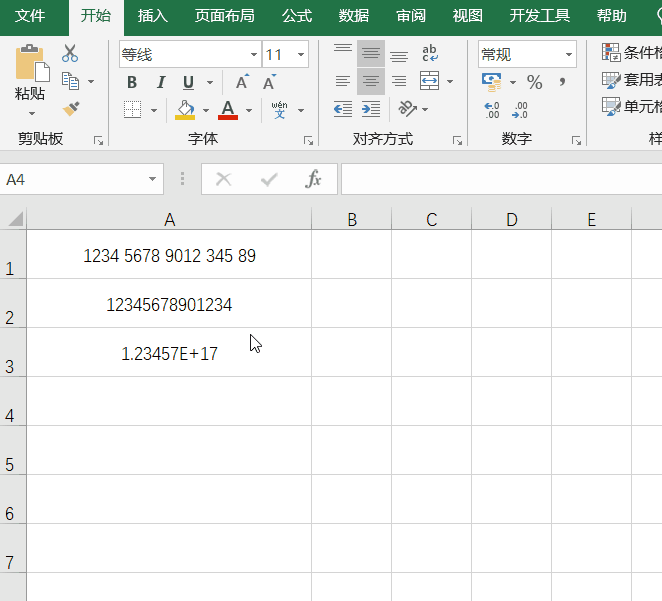This screenshot has height=601, width=662.
Task: Click the Select All corner triangle
Action: point(15,219)
